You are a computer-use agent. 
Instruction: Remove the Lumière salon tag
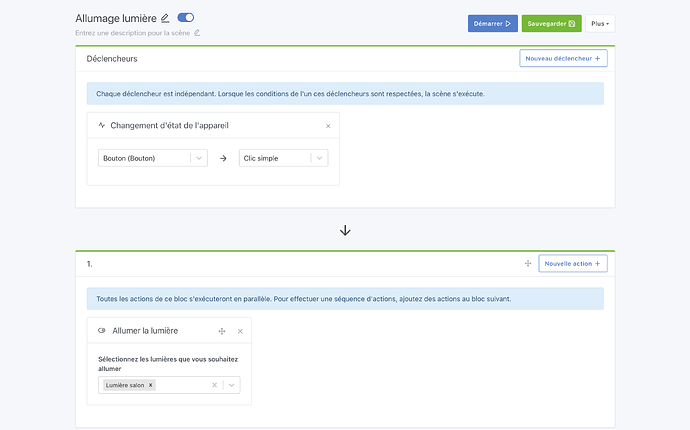(151, 385)
